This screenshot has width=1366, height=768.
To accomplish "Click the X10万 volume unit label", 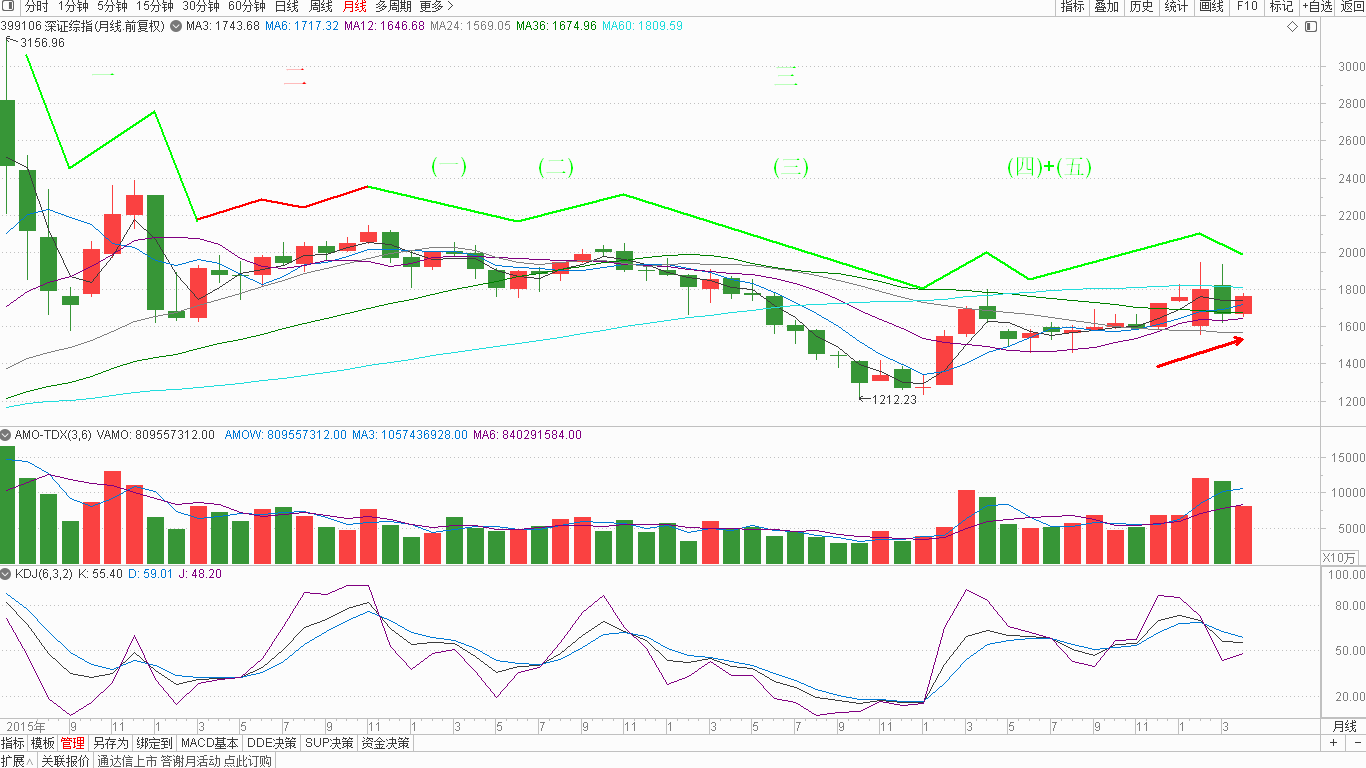I will pos(1339,557).
